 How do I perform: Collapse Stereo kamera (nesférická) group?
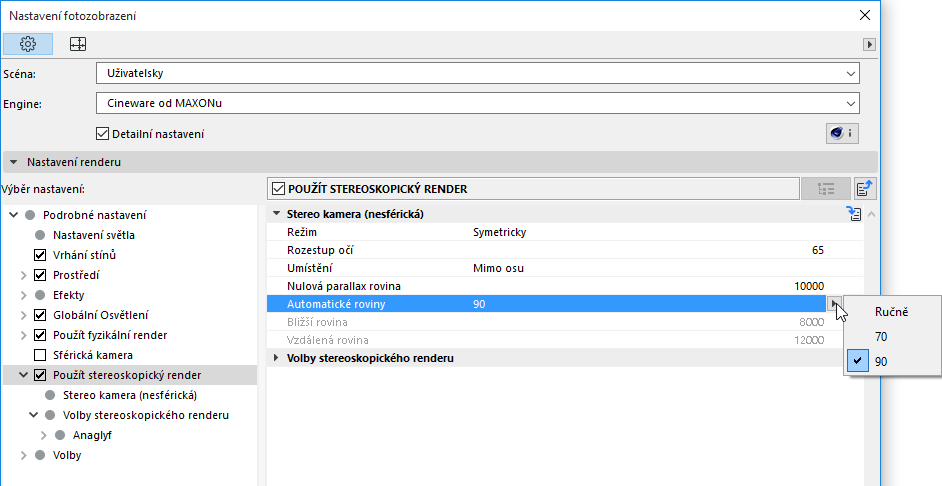click(x=276, y=214)
